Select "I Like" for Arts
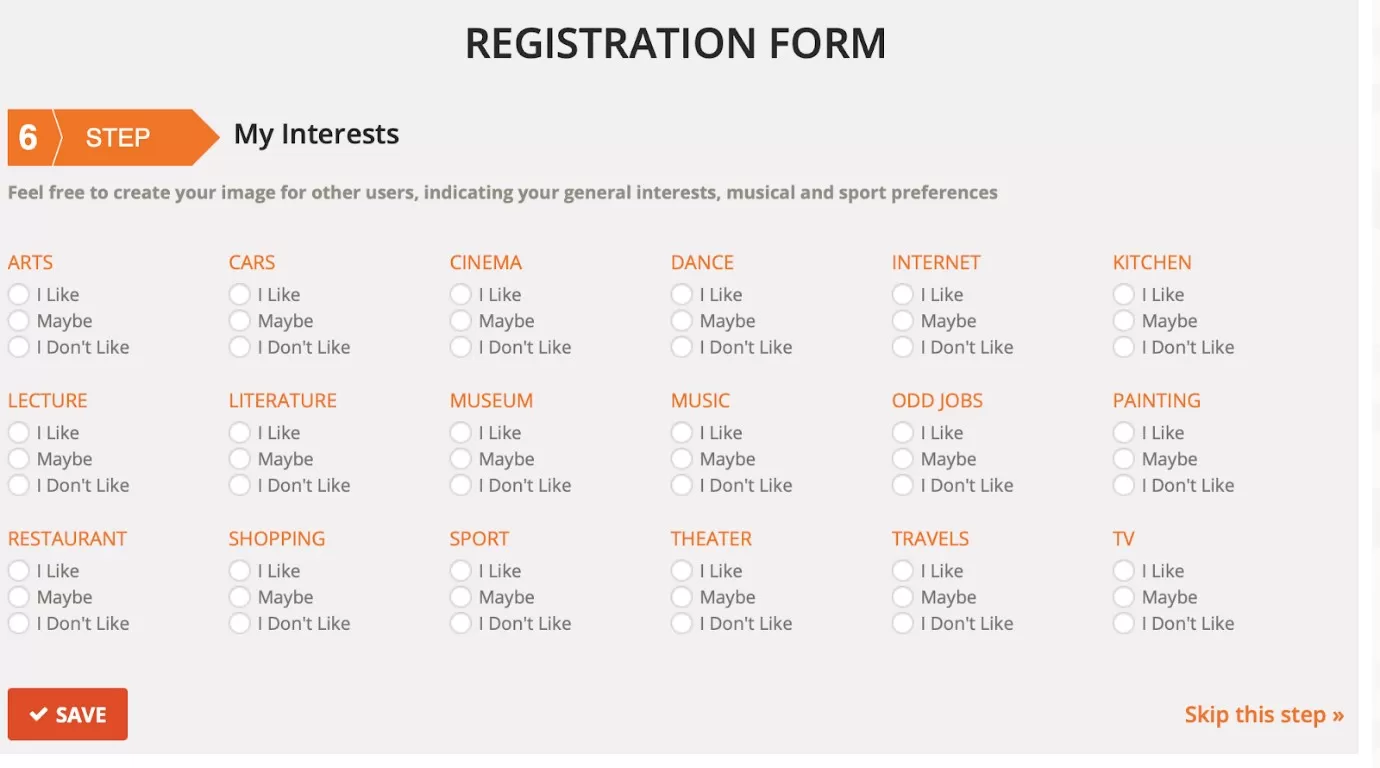Image resolution: width=1380 pixels, height=768 pixels. (18, 295)
